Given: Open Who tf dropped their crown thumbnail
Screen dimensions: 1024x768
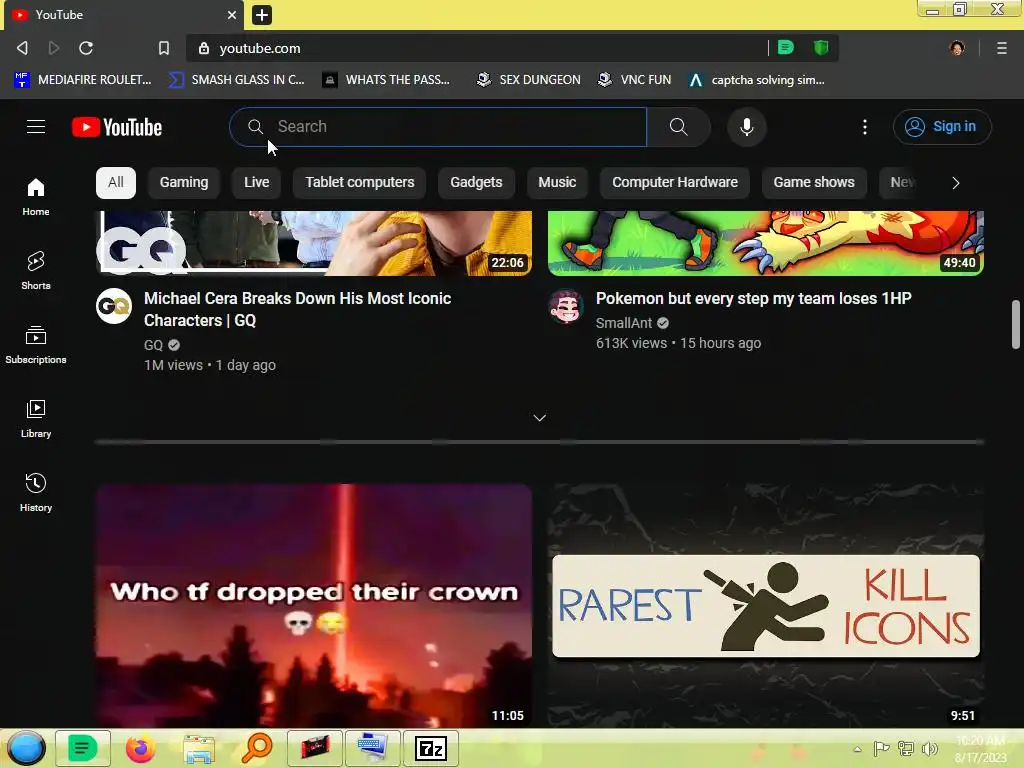Looking at the screenshot, I should [x=314, y=605].
